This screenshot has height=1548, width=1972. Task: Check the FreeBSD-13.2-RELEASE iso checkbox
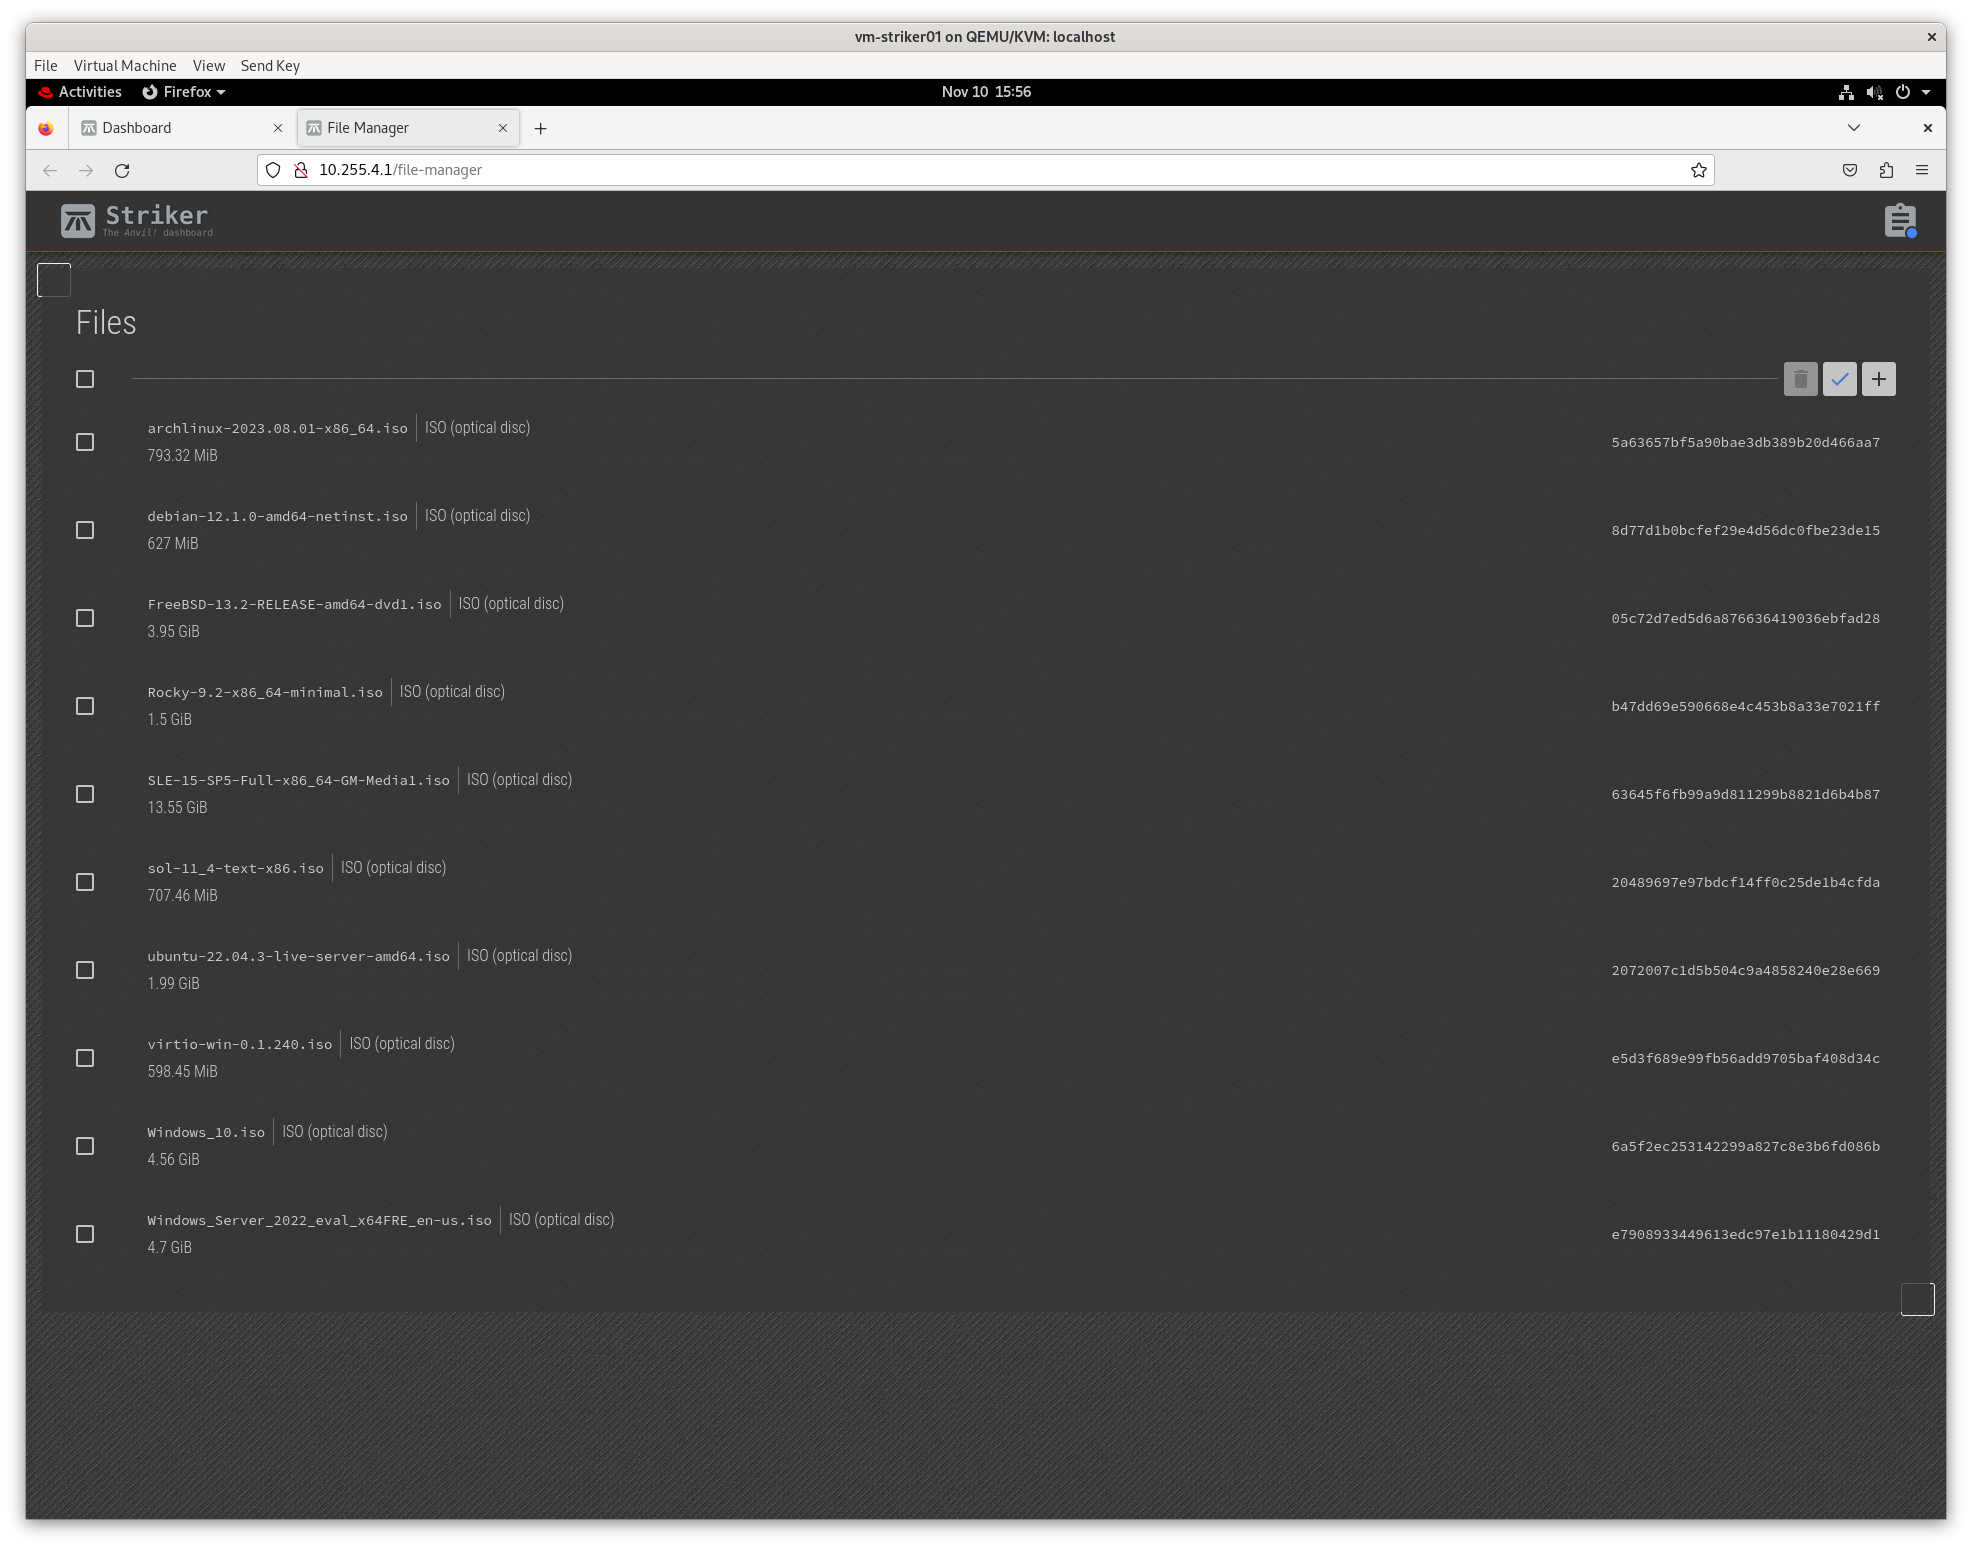(85, 618)
